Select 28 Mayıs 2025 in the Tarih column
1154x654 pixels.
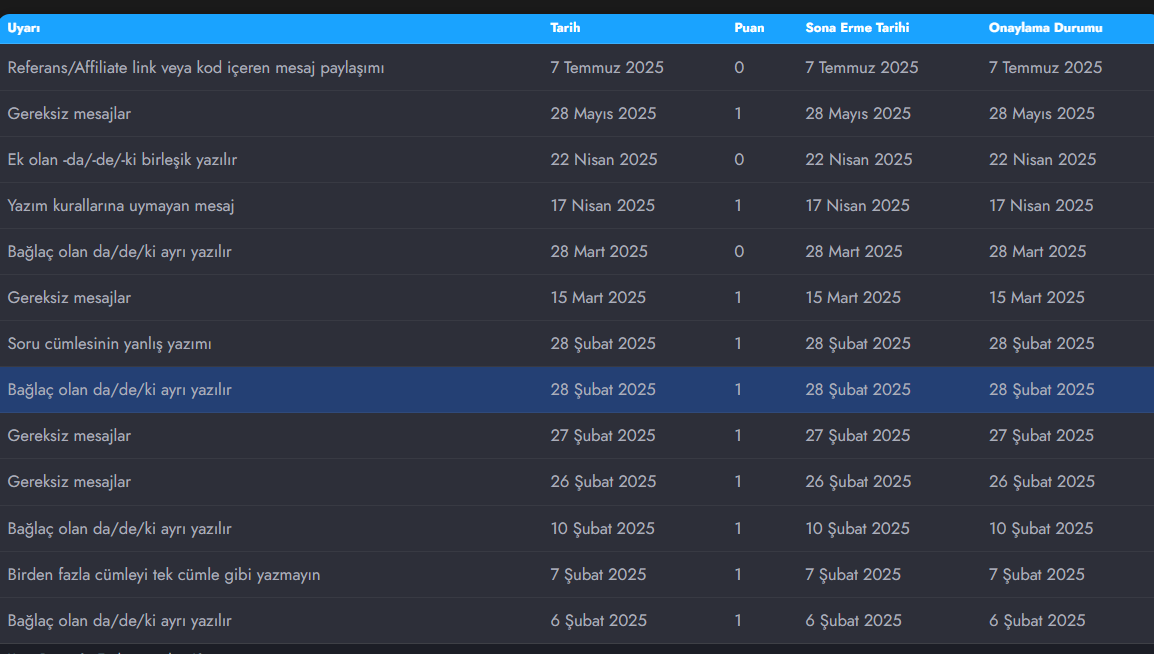tap(603, 114)
